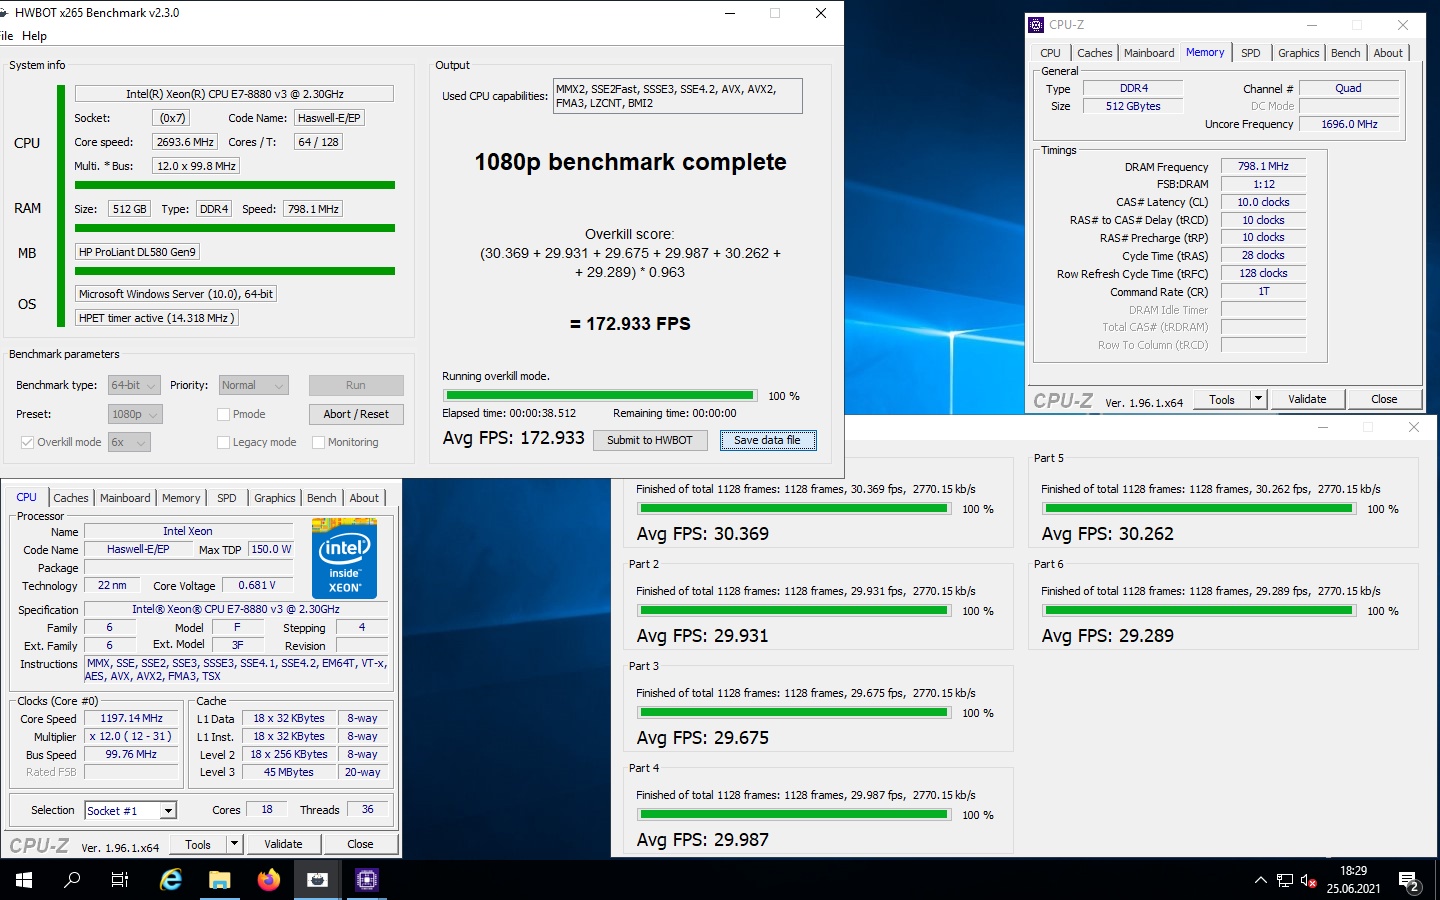Click Tools button in CPU-Z Memory window
The image size is (1440, 900).
pos(1222,399)
